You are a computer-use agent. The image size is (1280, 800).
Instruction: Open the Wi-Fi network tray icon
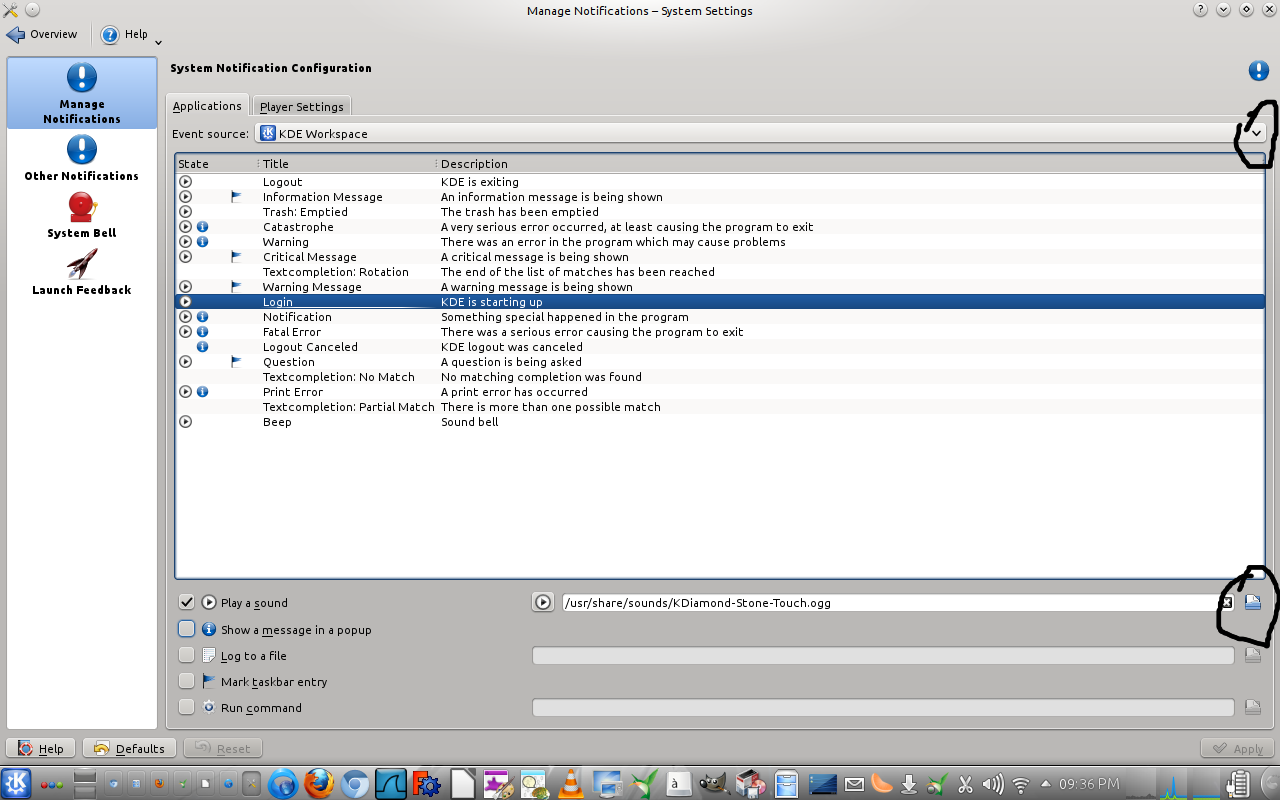pyautogui.click(x=1021, y=784)
